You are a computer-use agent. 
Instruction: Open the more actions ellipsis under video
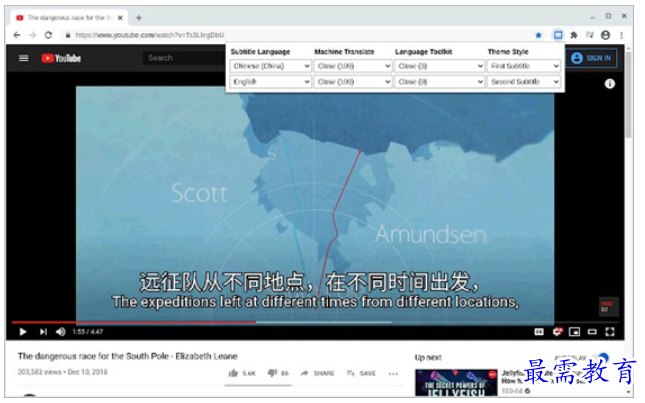coord(393,373)
